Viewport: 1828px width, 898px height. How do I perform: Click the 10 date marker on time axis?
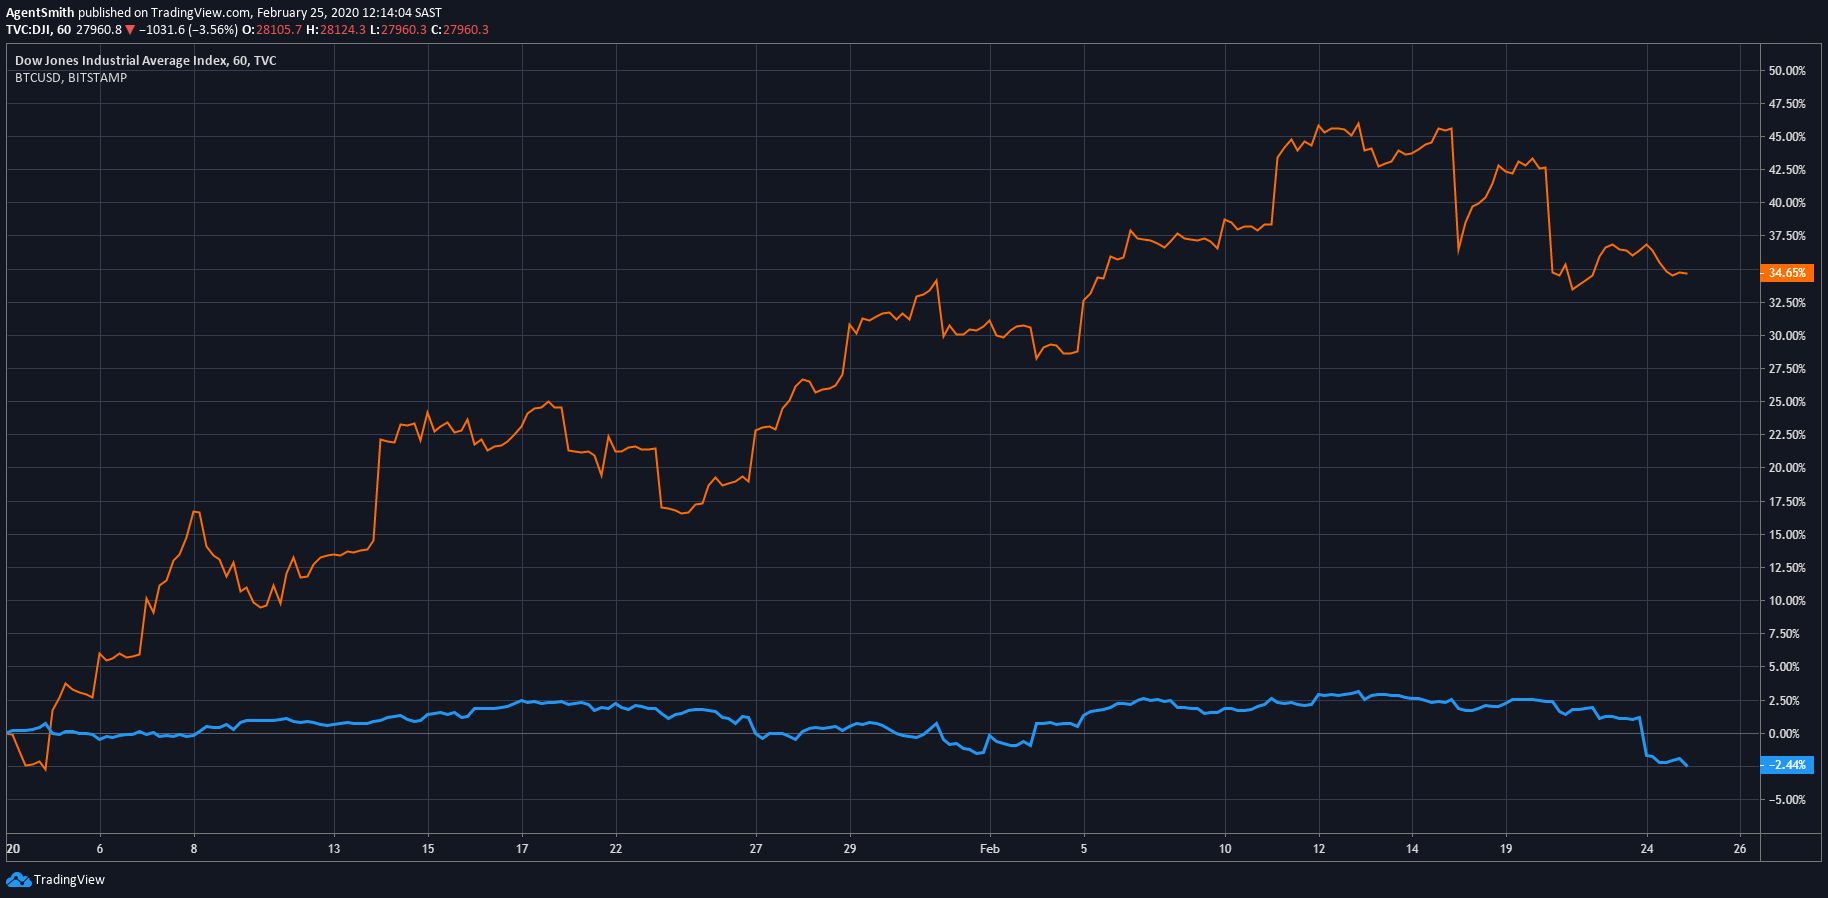[1225, 849]
